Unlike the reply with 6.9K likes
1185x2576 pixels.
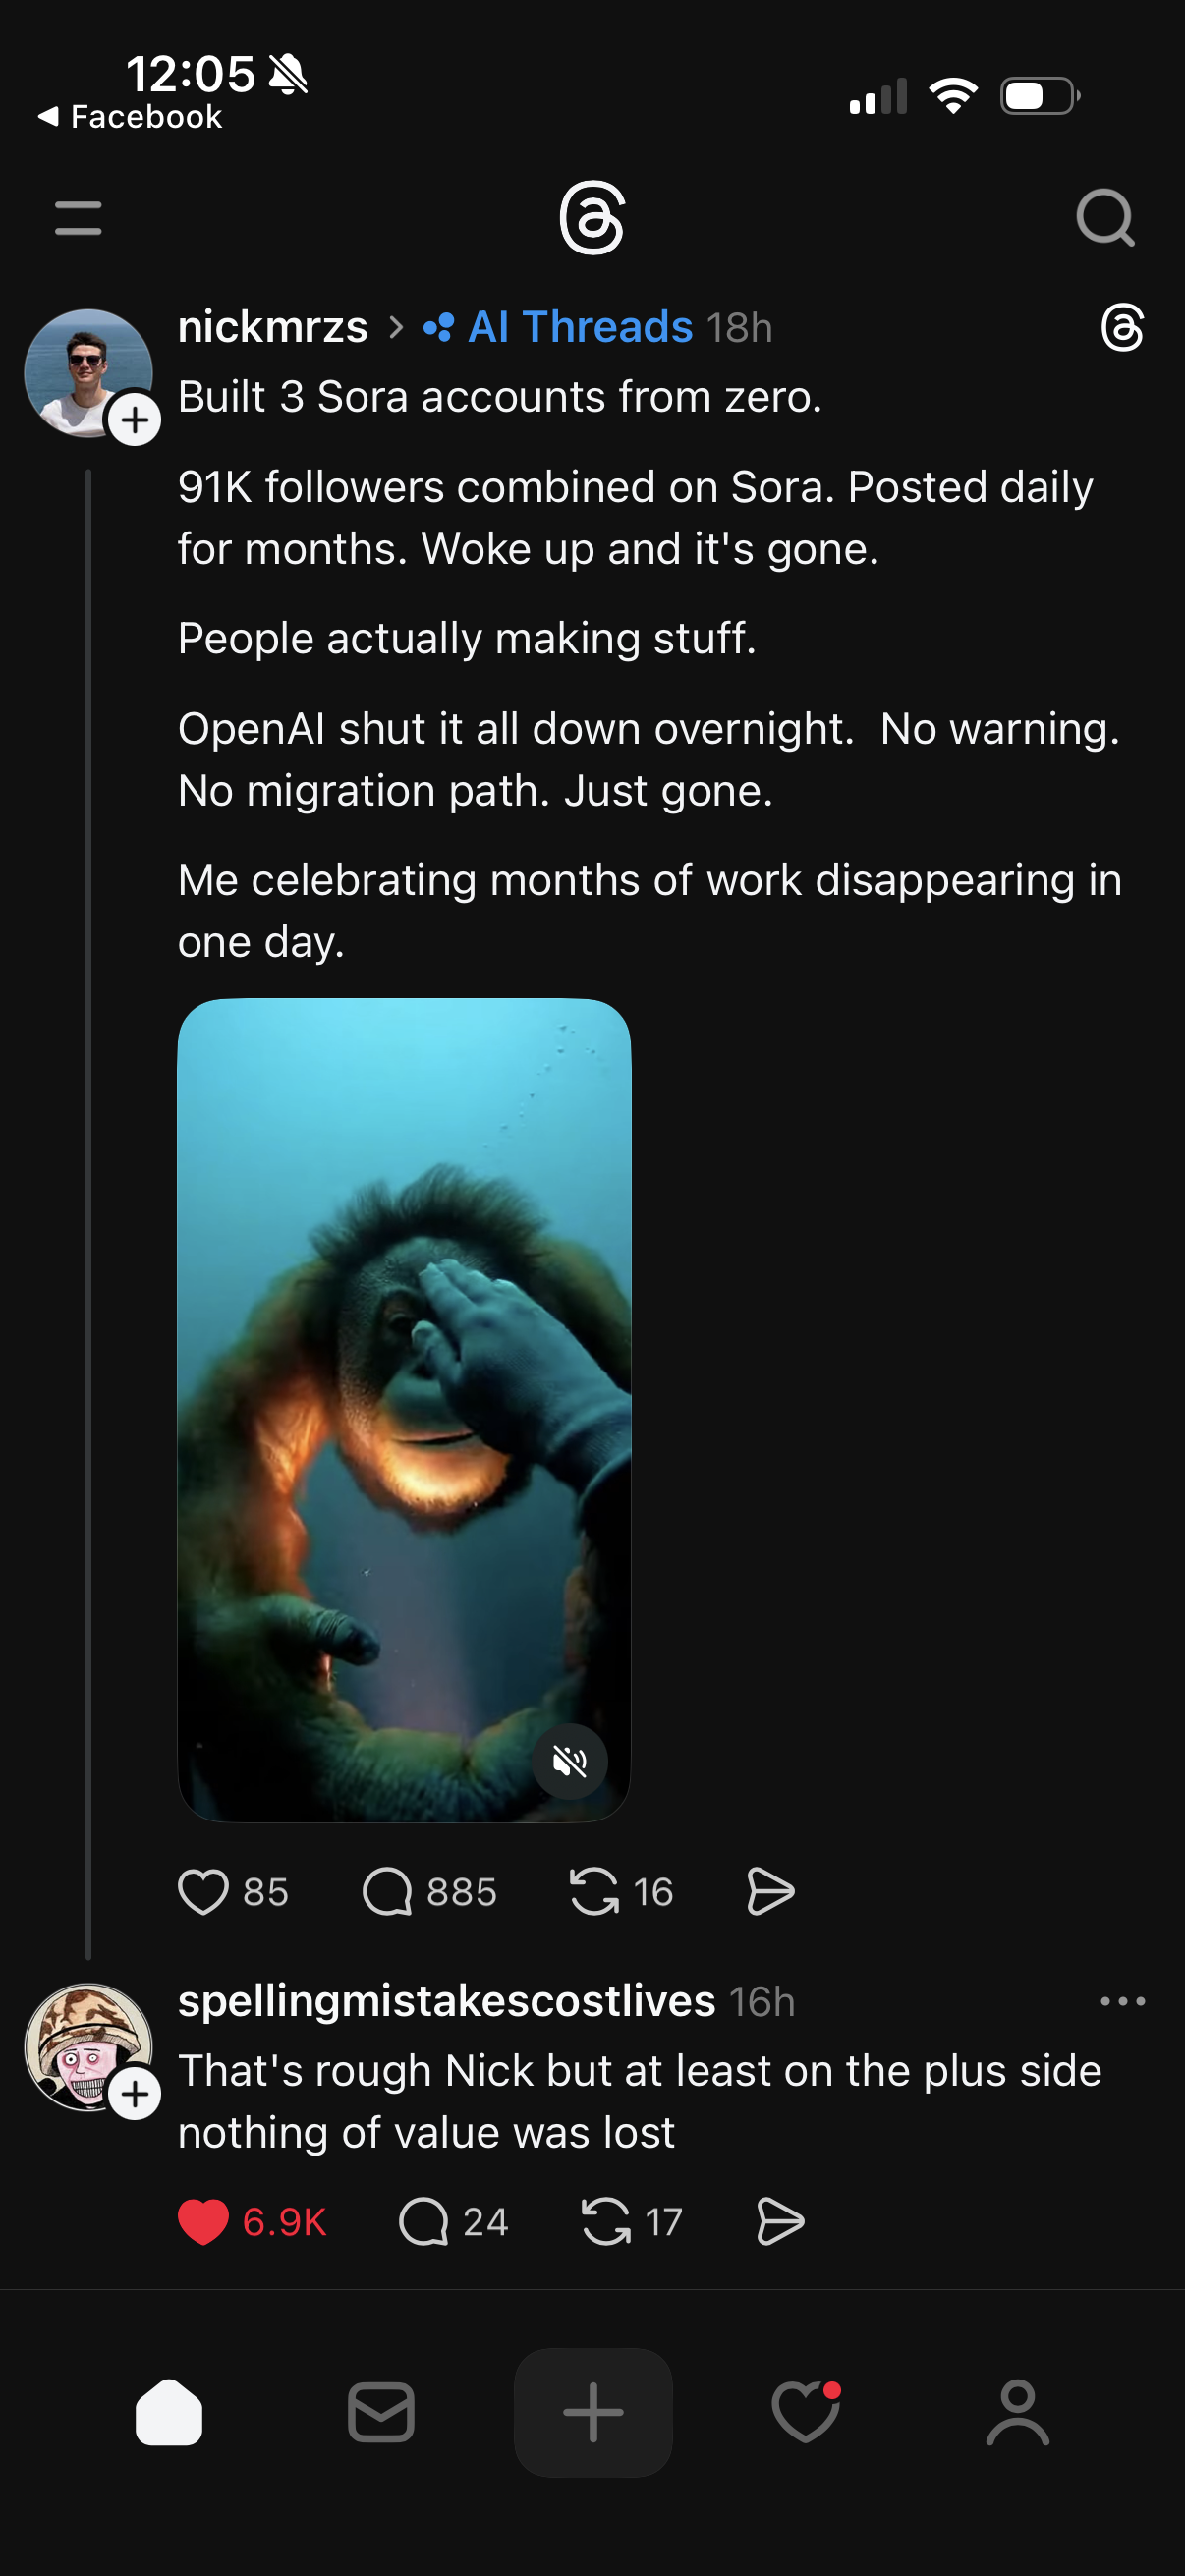tap(203, 2222)
